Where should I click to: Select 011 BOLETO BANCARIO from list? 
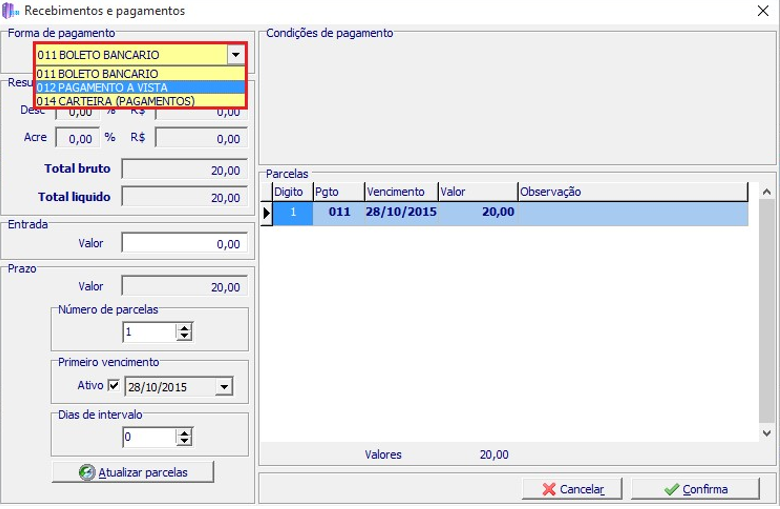point(141,74)
